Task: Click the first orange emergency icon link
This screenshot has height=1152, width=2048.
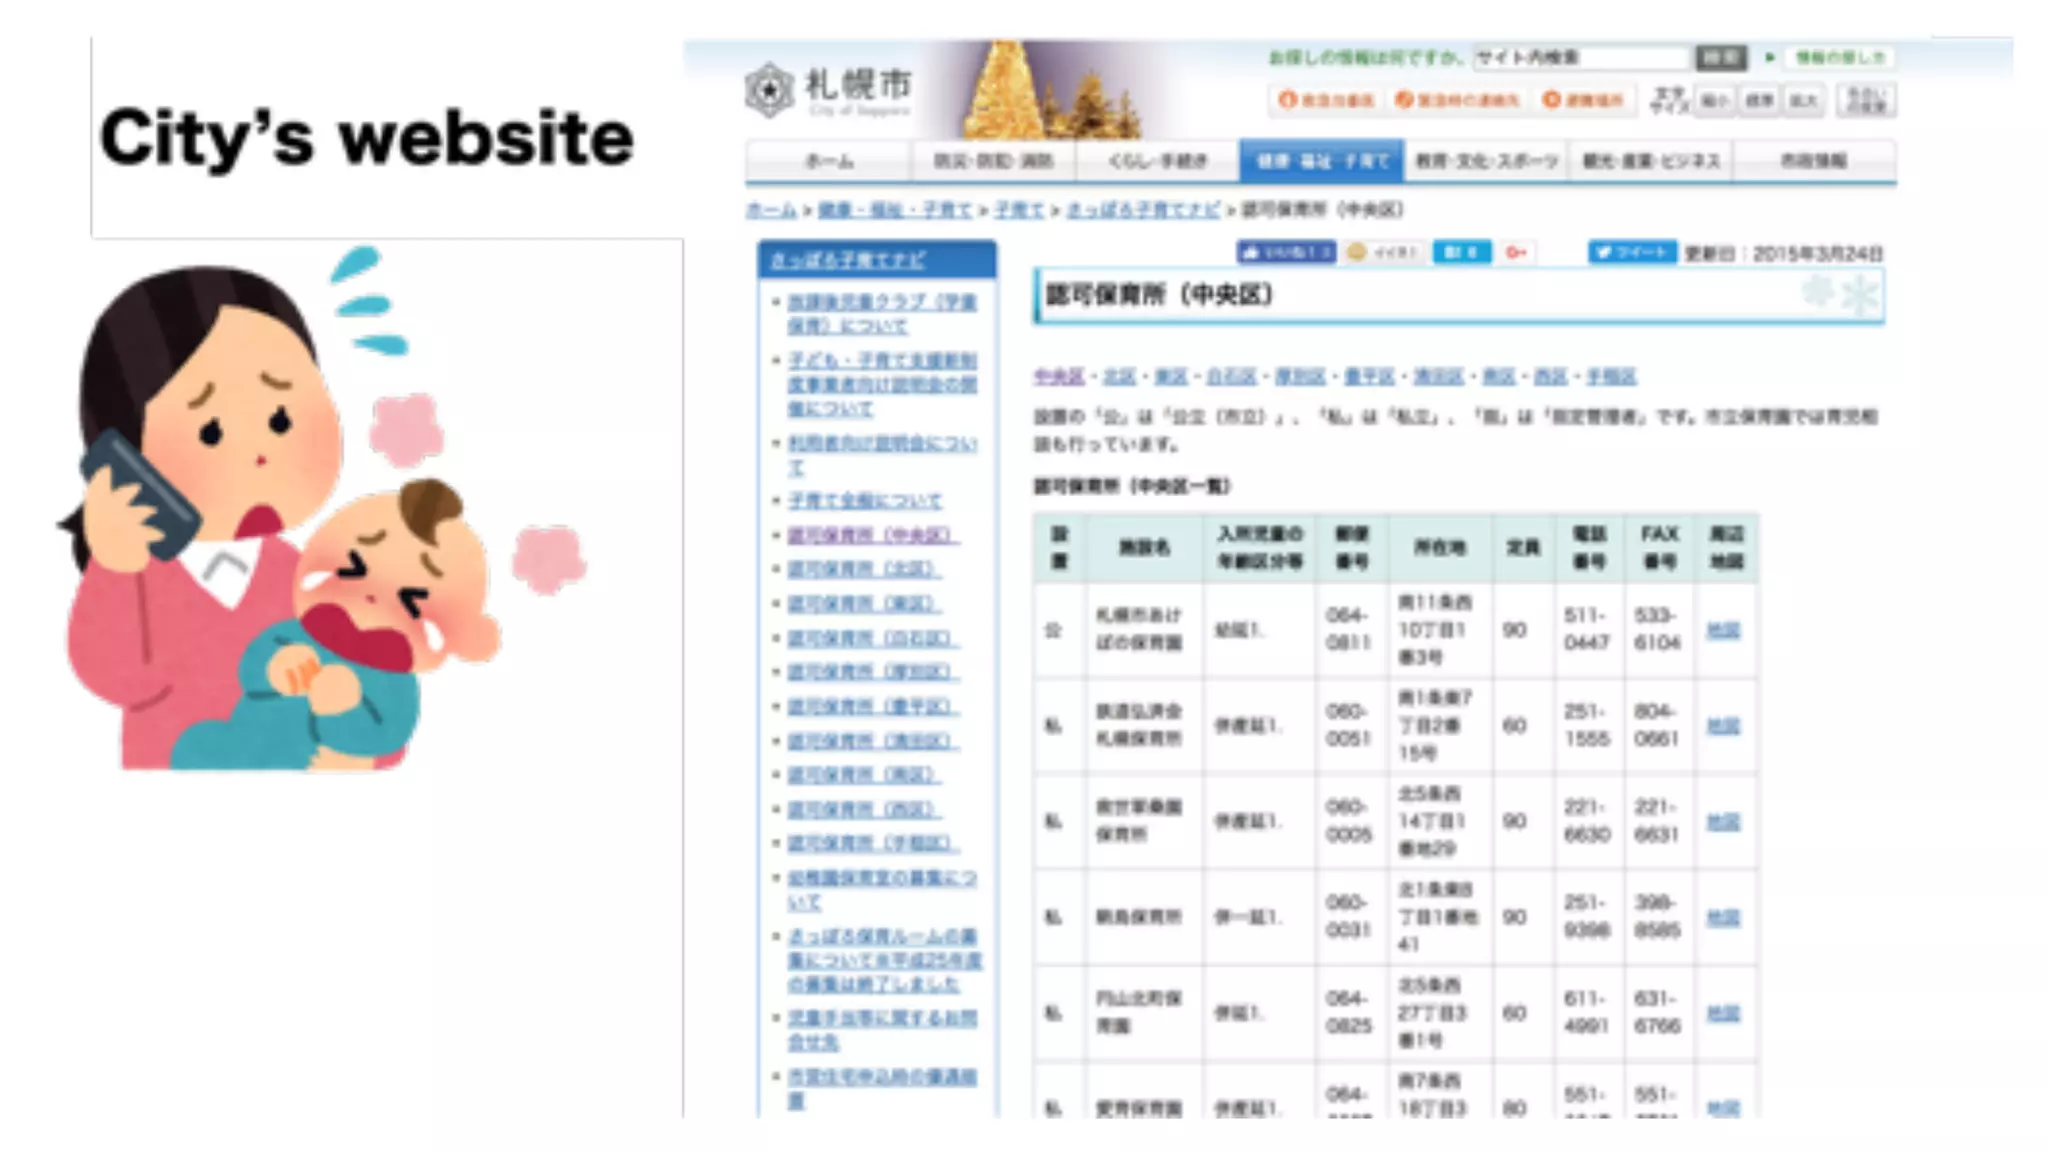Action: click(x=1326, y=100)
